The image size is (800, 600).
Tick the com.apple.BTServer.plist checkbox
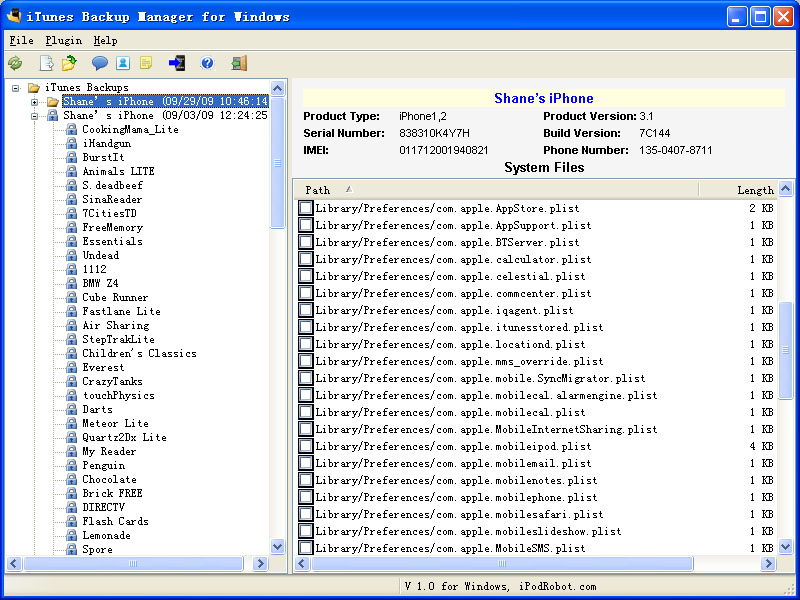306,242
